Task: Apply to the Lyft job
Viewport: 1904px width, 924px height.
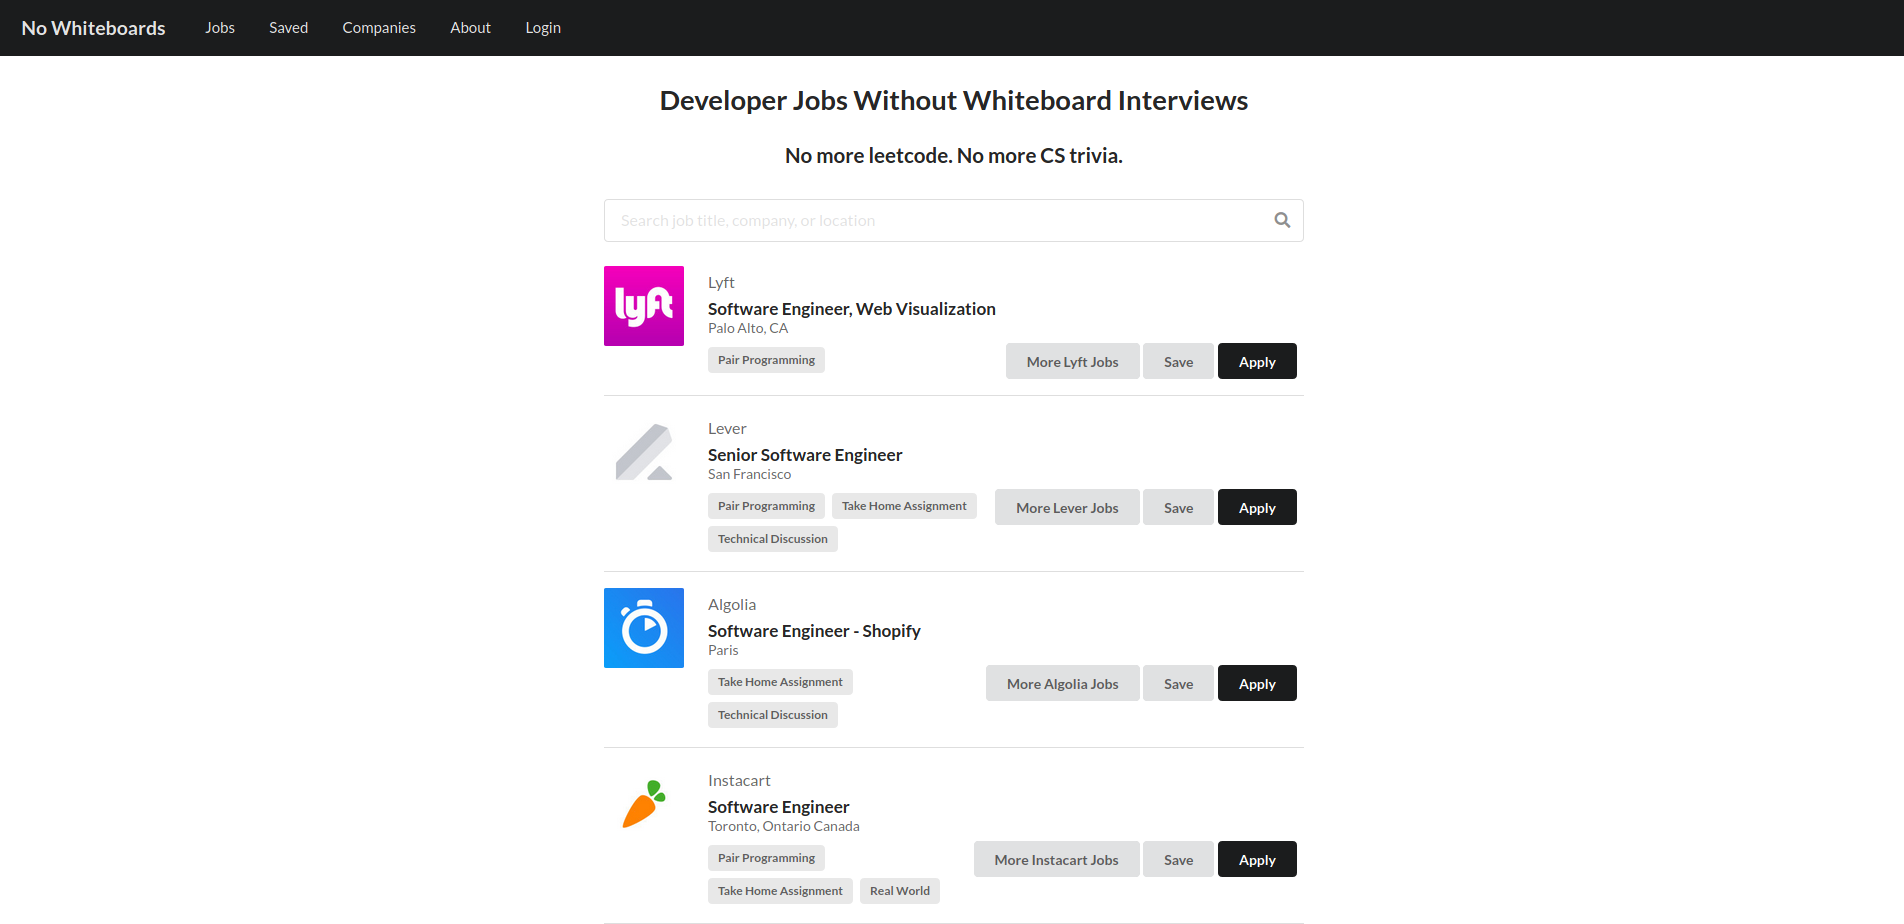Action: [1257, 361]
